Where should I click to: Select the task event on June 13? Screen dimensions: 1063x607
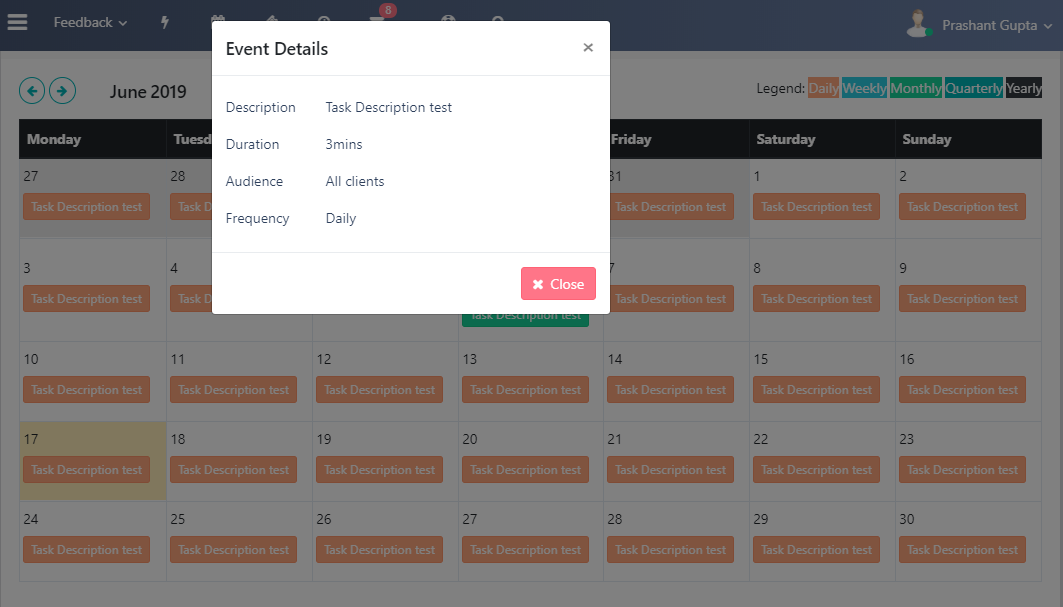click(525, 390)
